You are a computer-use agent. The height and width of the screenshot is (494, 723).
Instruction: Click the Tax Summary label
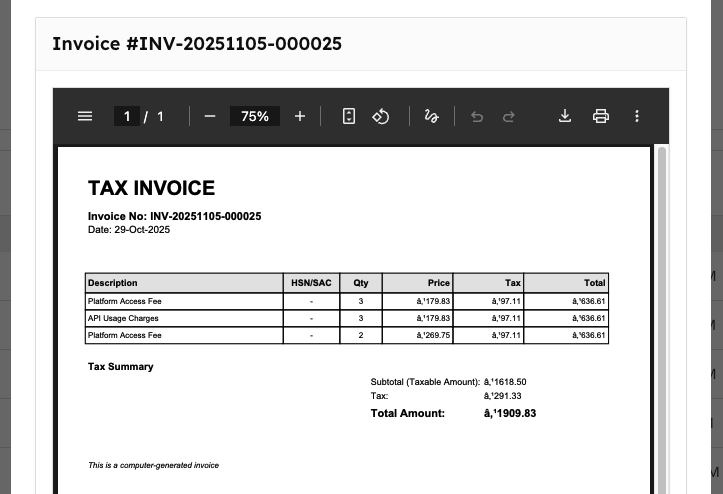(121, 367)
